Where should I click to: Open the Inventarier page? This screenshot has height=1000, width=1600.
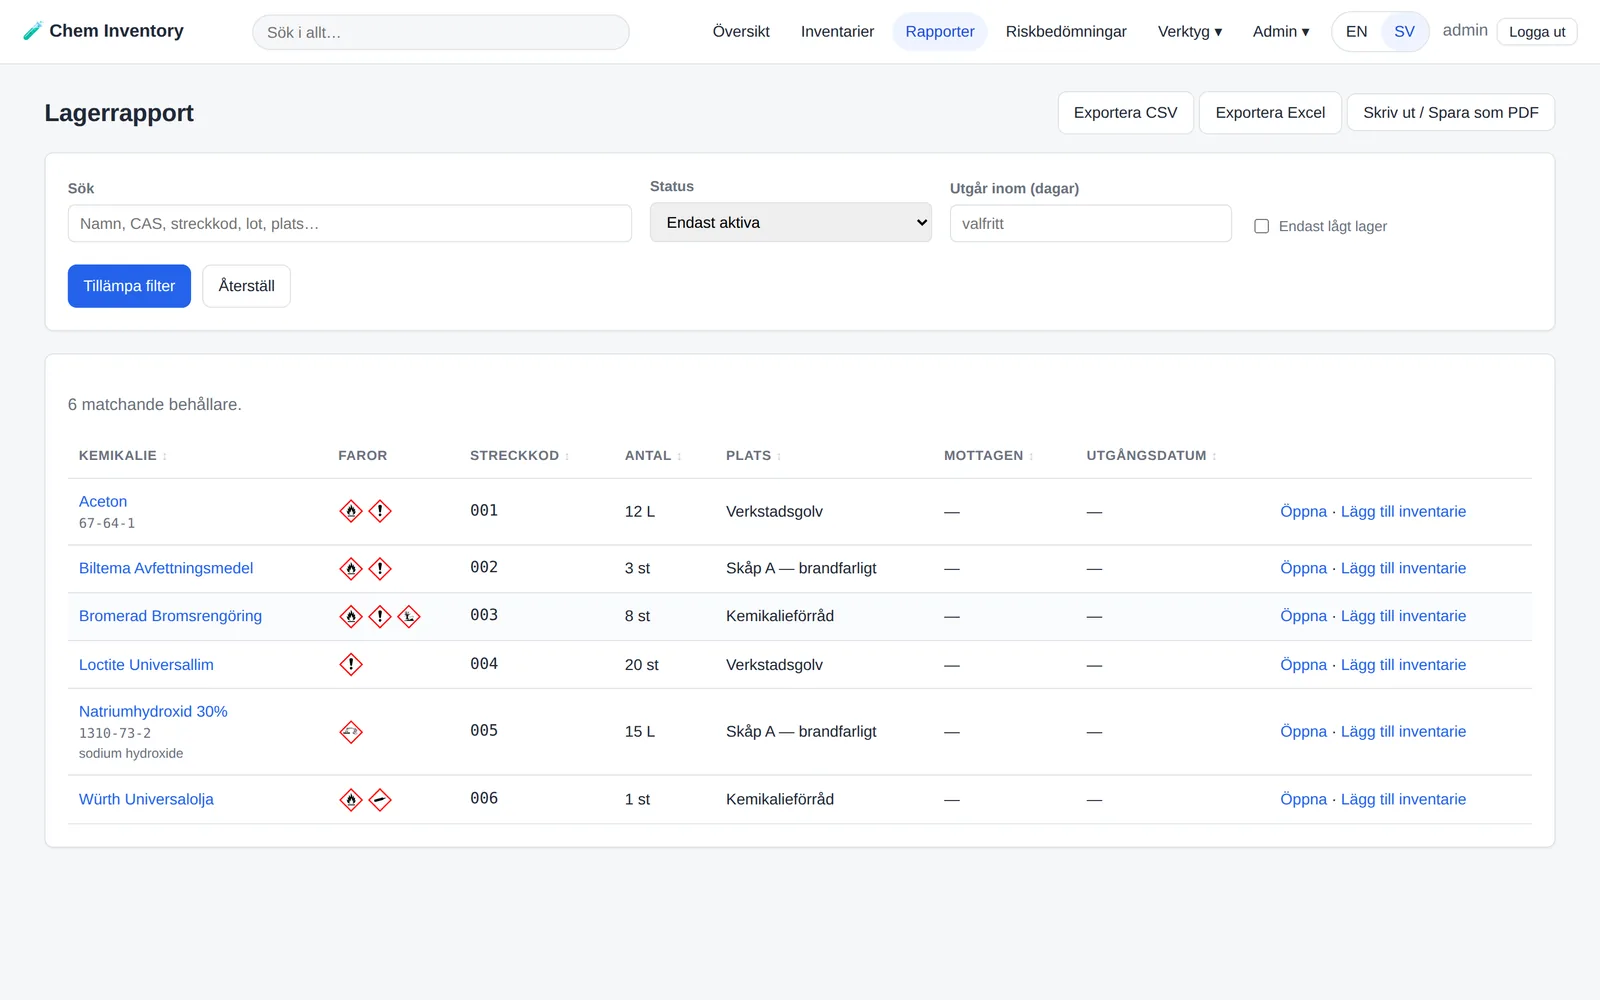coord(837,32)
